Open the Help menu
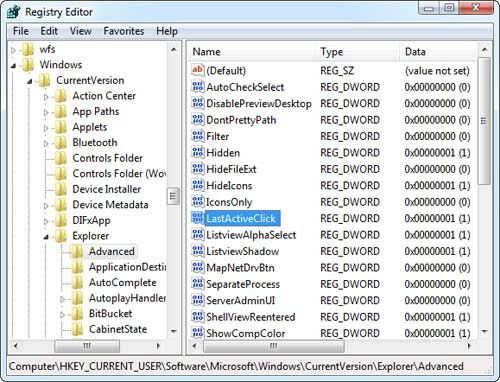The image size is (500, 382). click(x=167, y=31)
